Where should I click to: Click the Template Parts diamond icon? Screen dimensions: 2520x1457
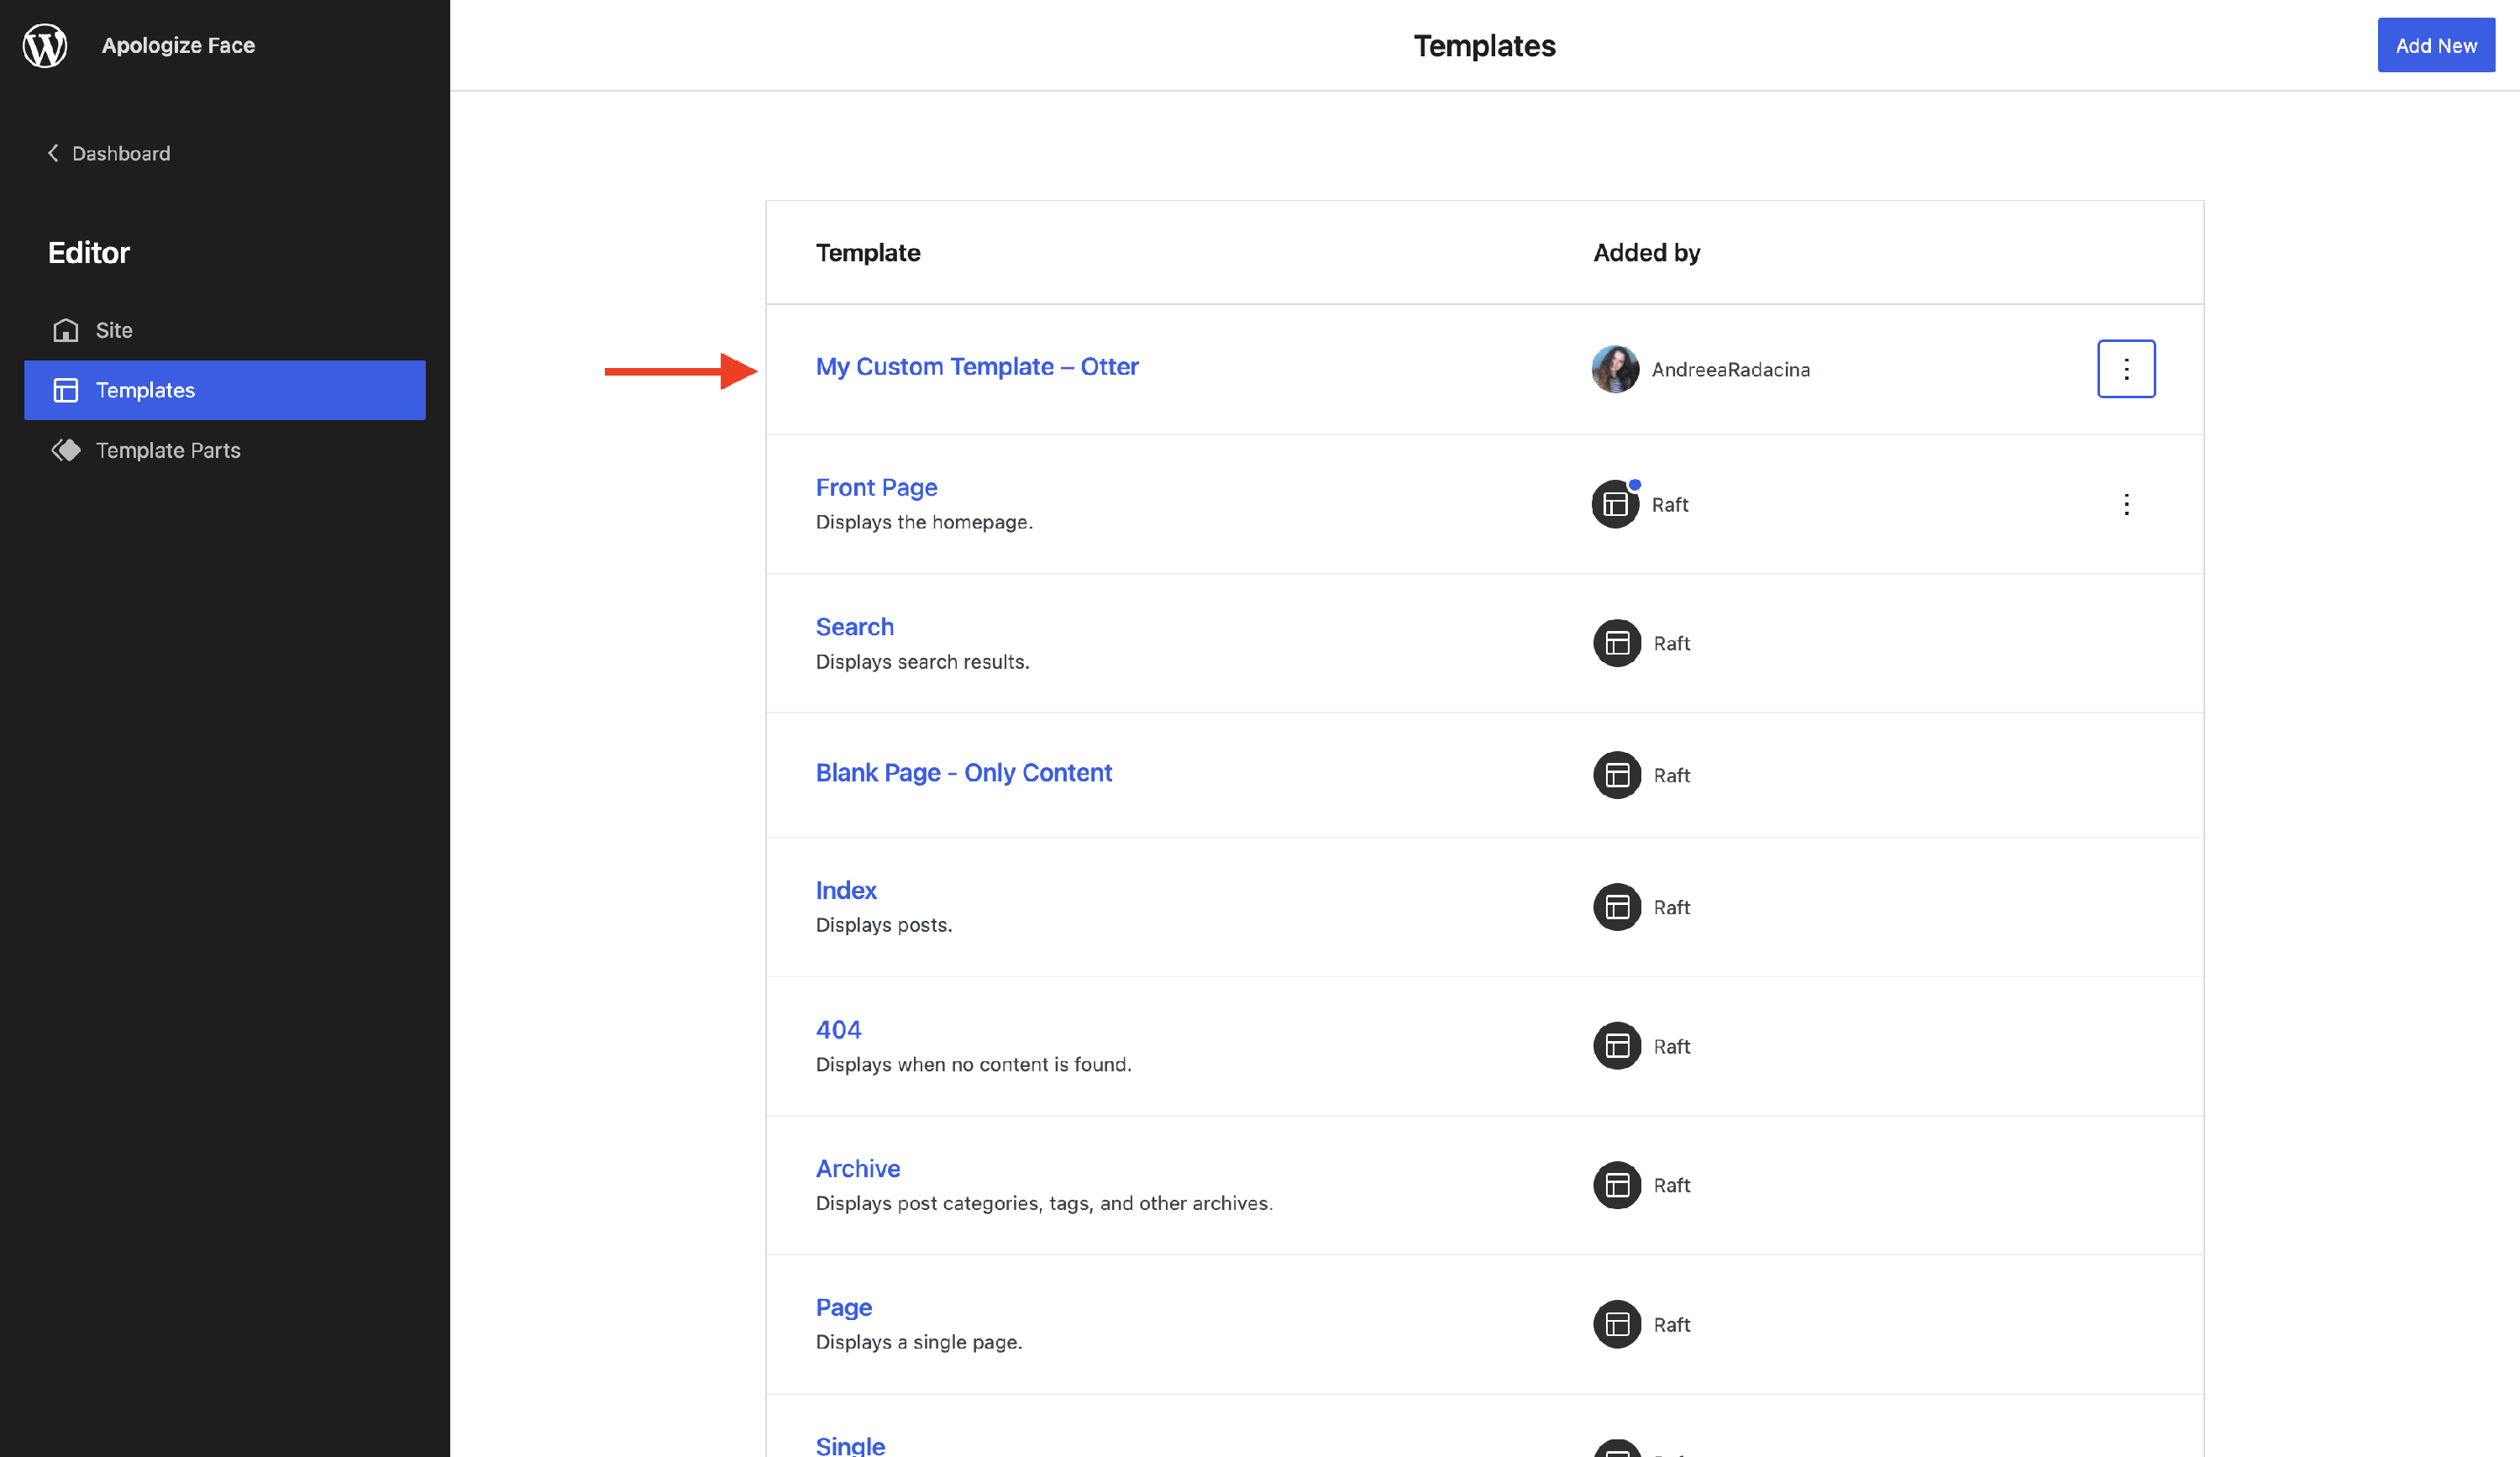(66, 450)
